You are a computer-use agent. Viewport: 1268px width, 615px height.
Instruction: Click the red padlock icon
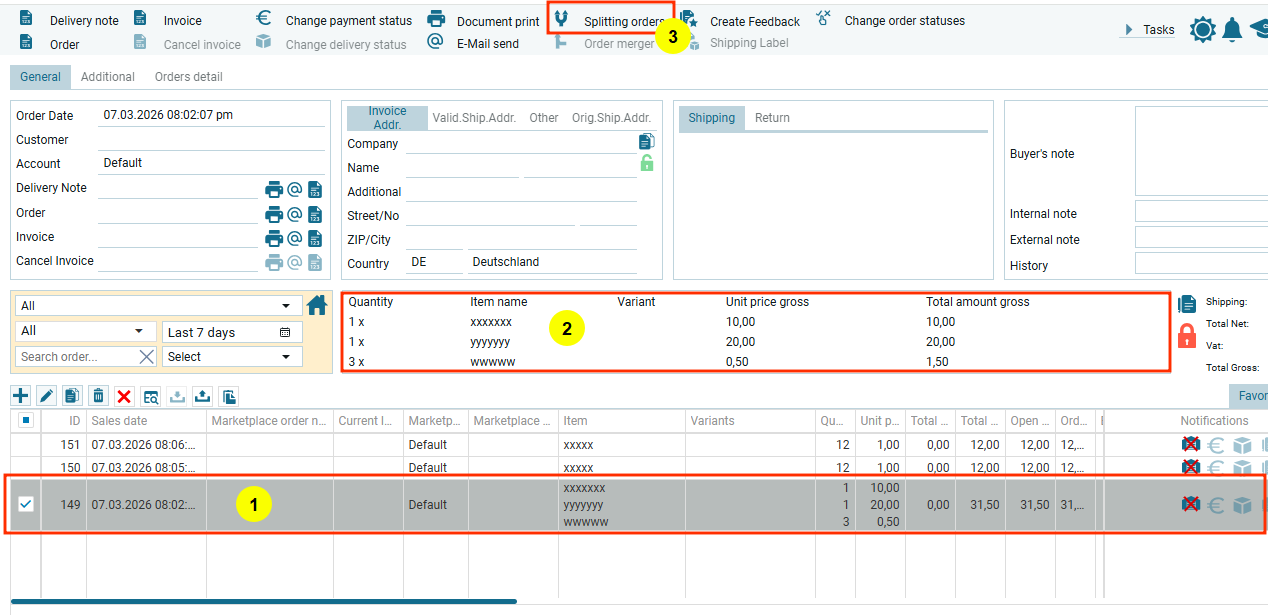click(x=1187, y=335)
